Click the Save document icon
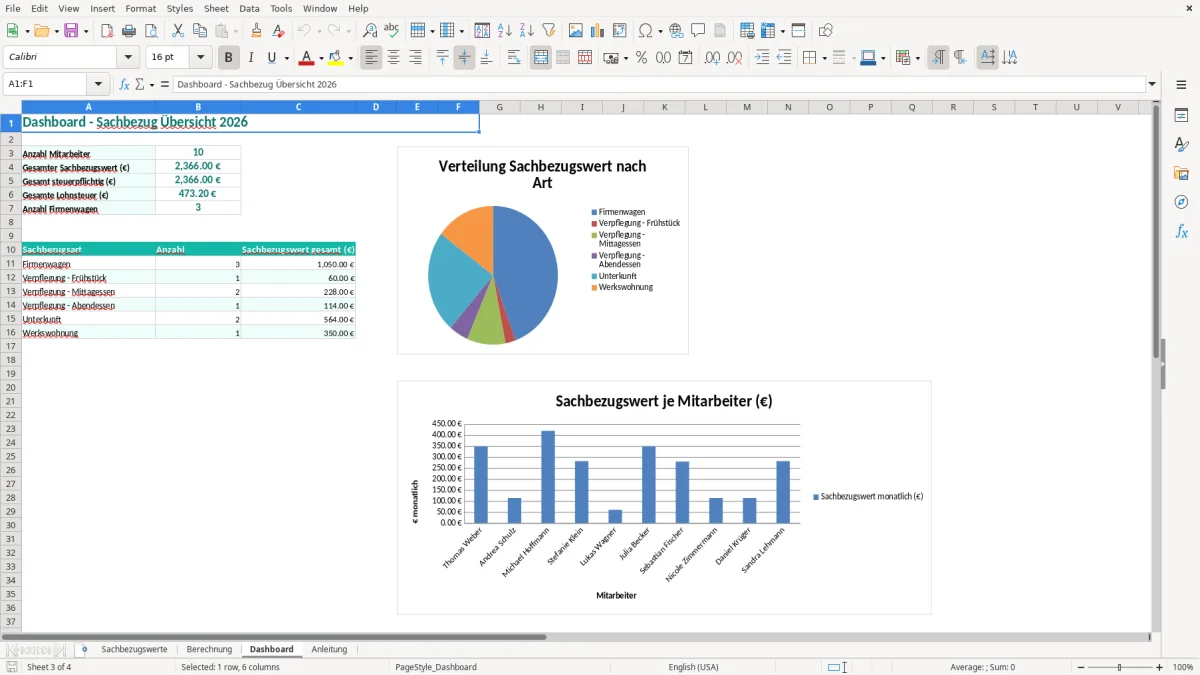Image resolution: width=1200 pixels, height=675 pixels. [71, 31]
